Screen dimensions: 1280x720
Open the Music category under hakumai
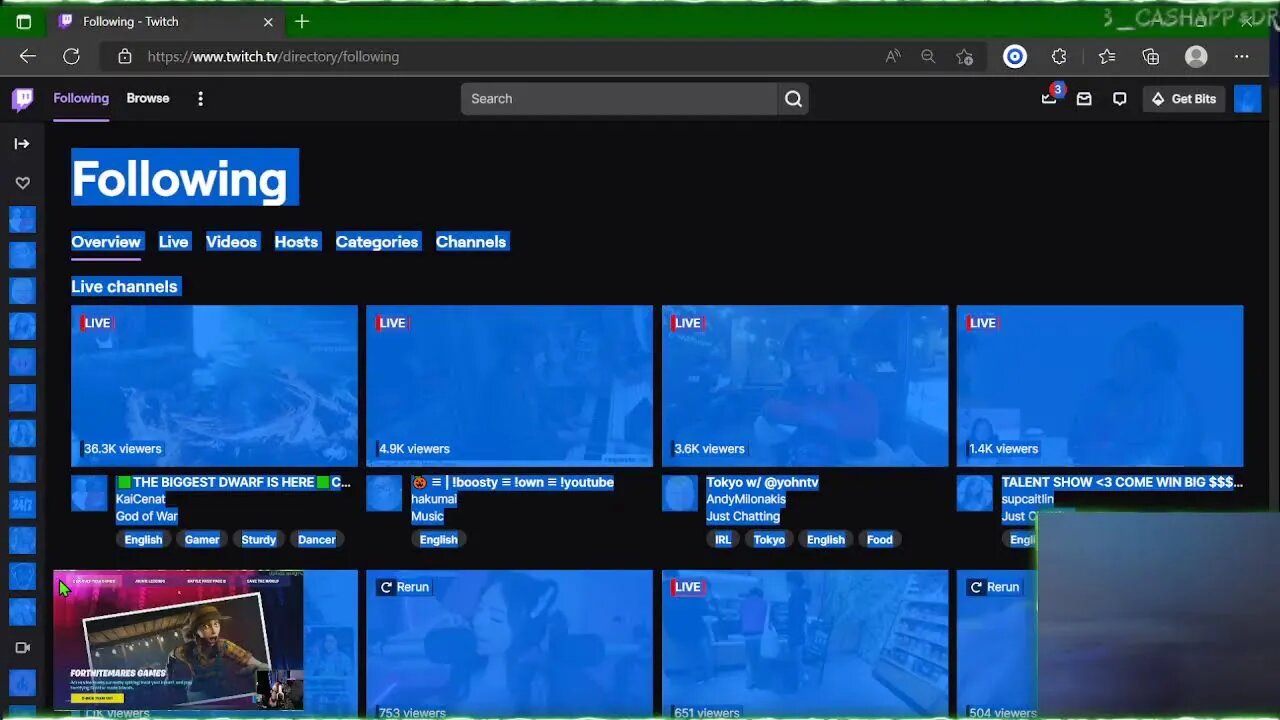[427, 516]
